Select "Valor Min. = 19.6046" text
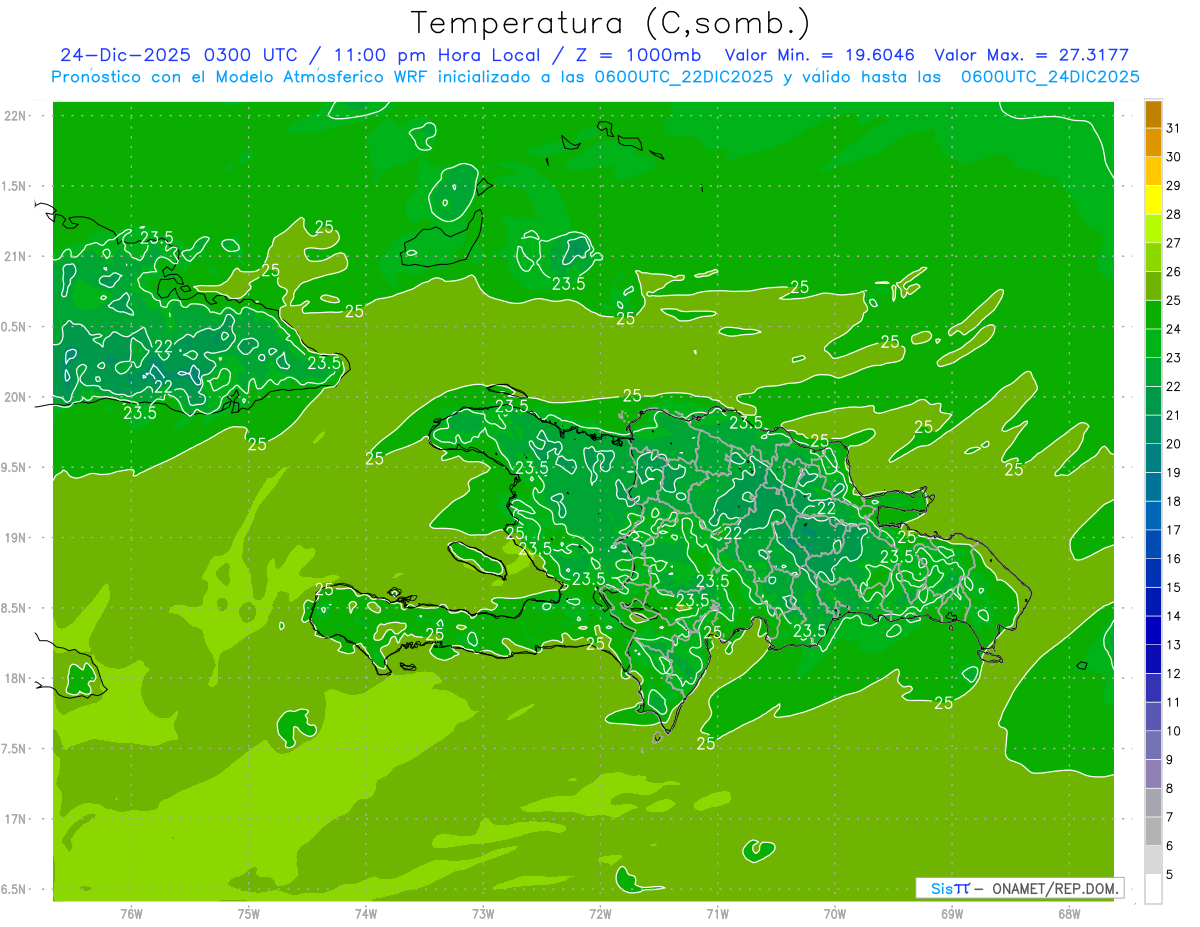 click(820, 55)
